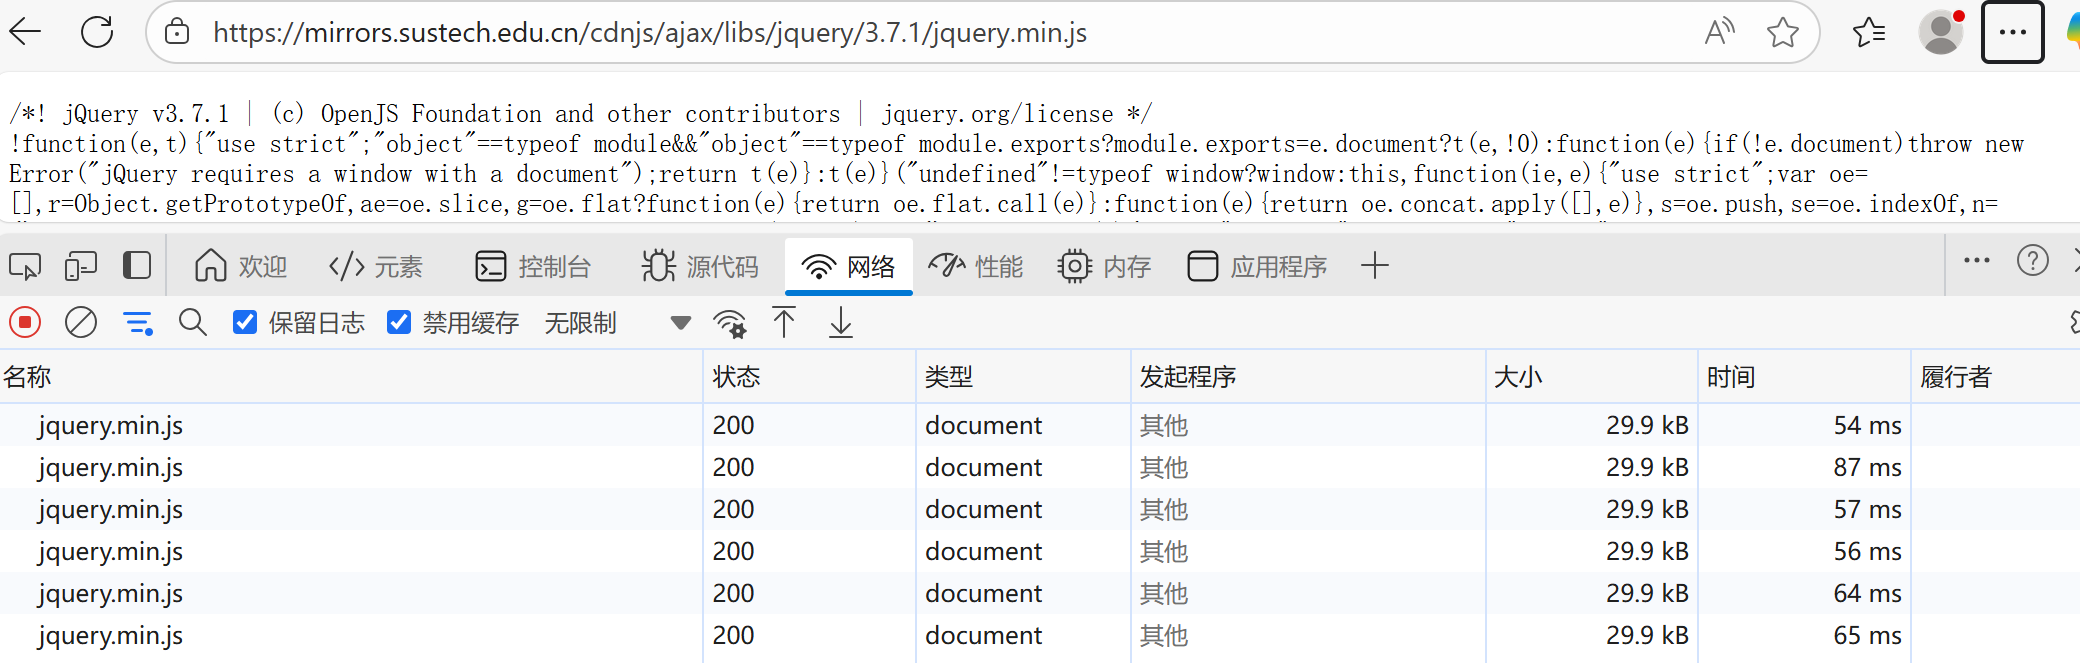The image size is (2080, 663).
Task: Click the stop recording network log icon
Action: click(25, 322)
